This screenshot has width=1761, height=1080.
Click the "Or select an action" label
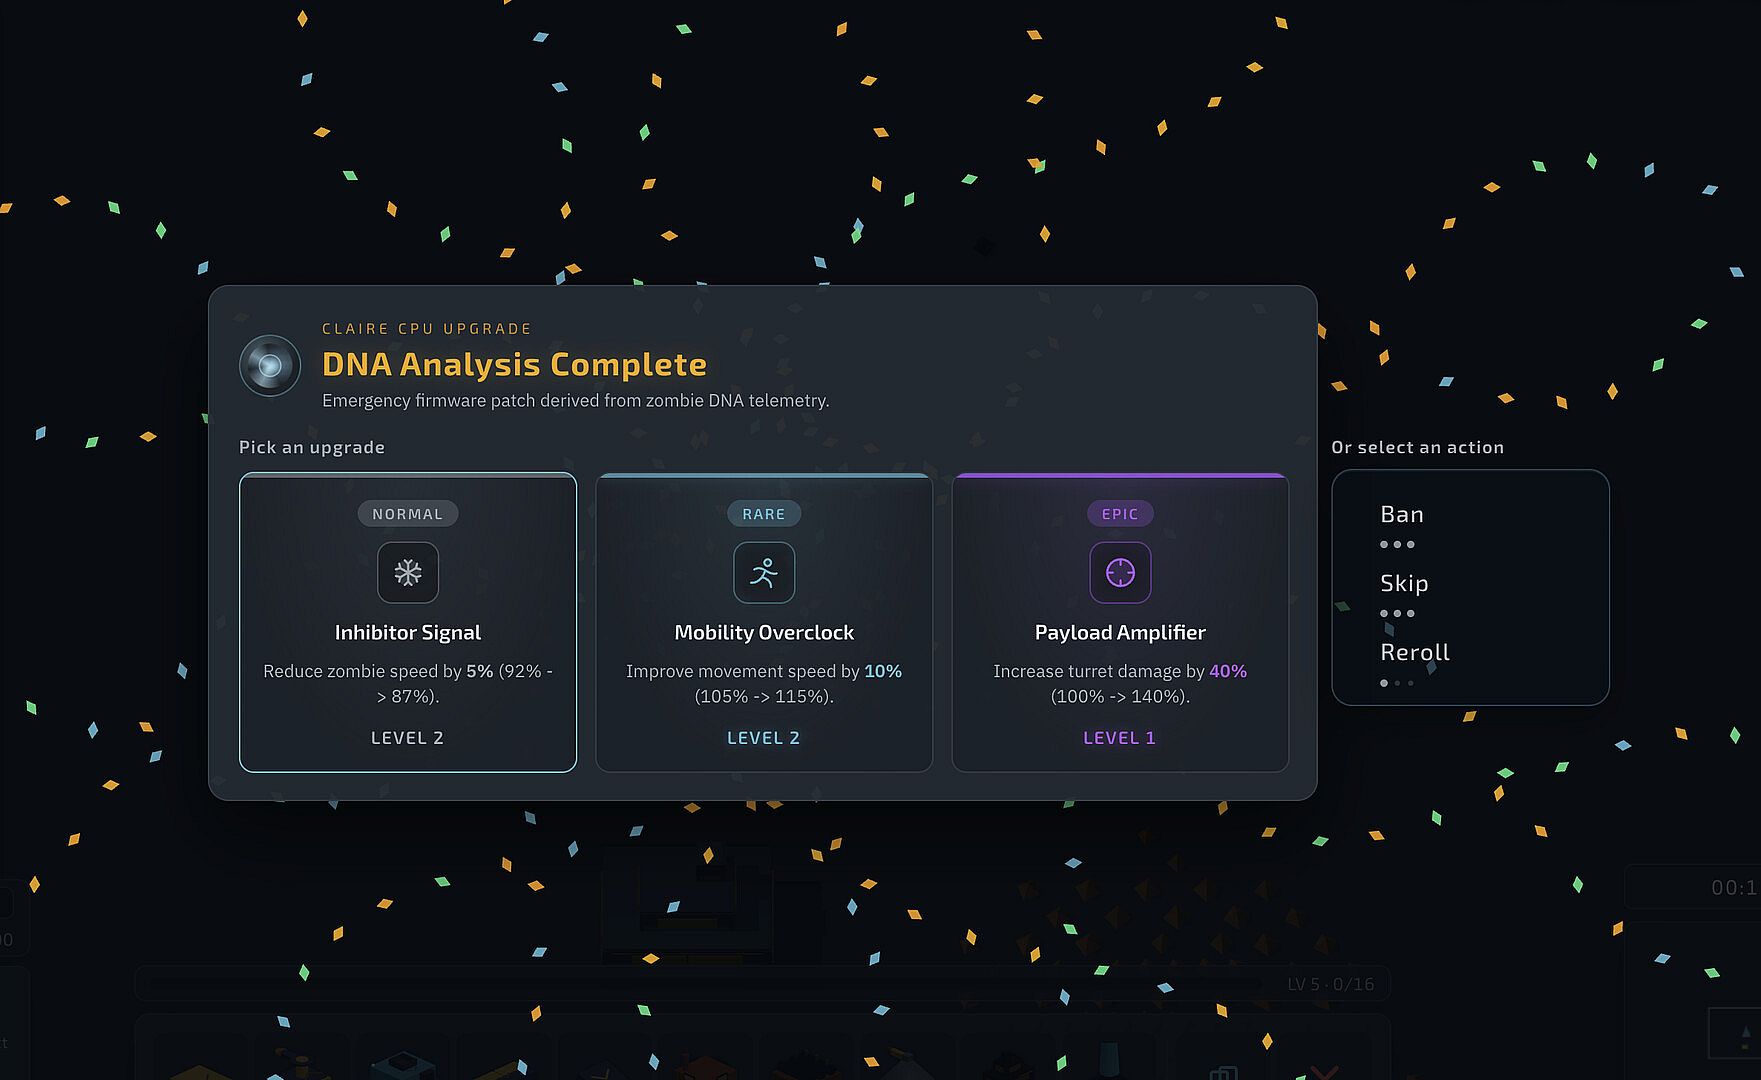[x=1418, y=447]
